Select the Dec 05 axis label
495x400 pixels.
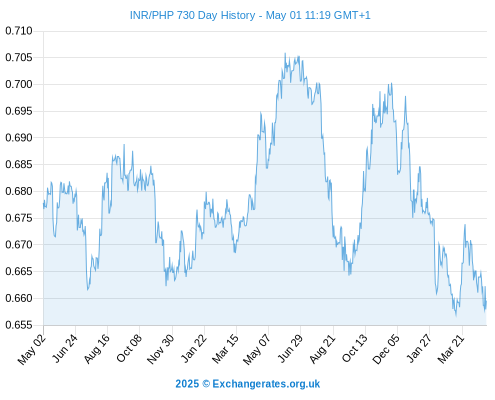tap(386, 349)
